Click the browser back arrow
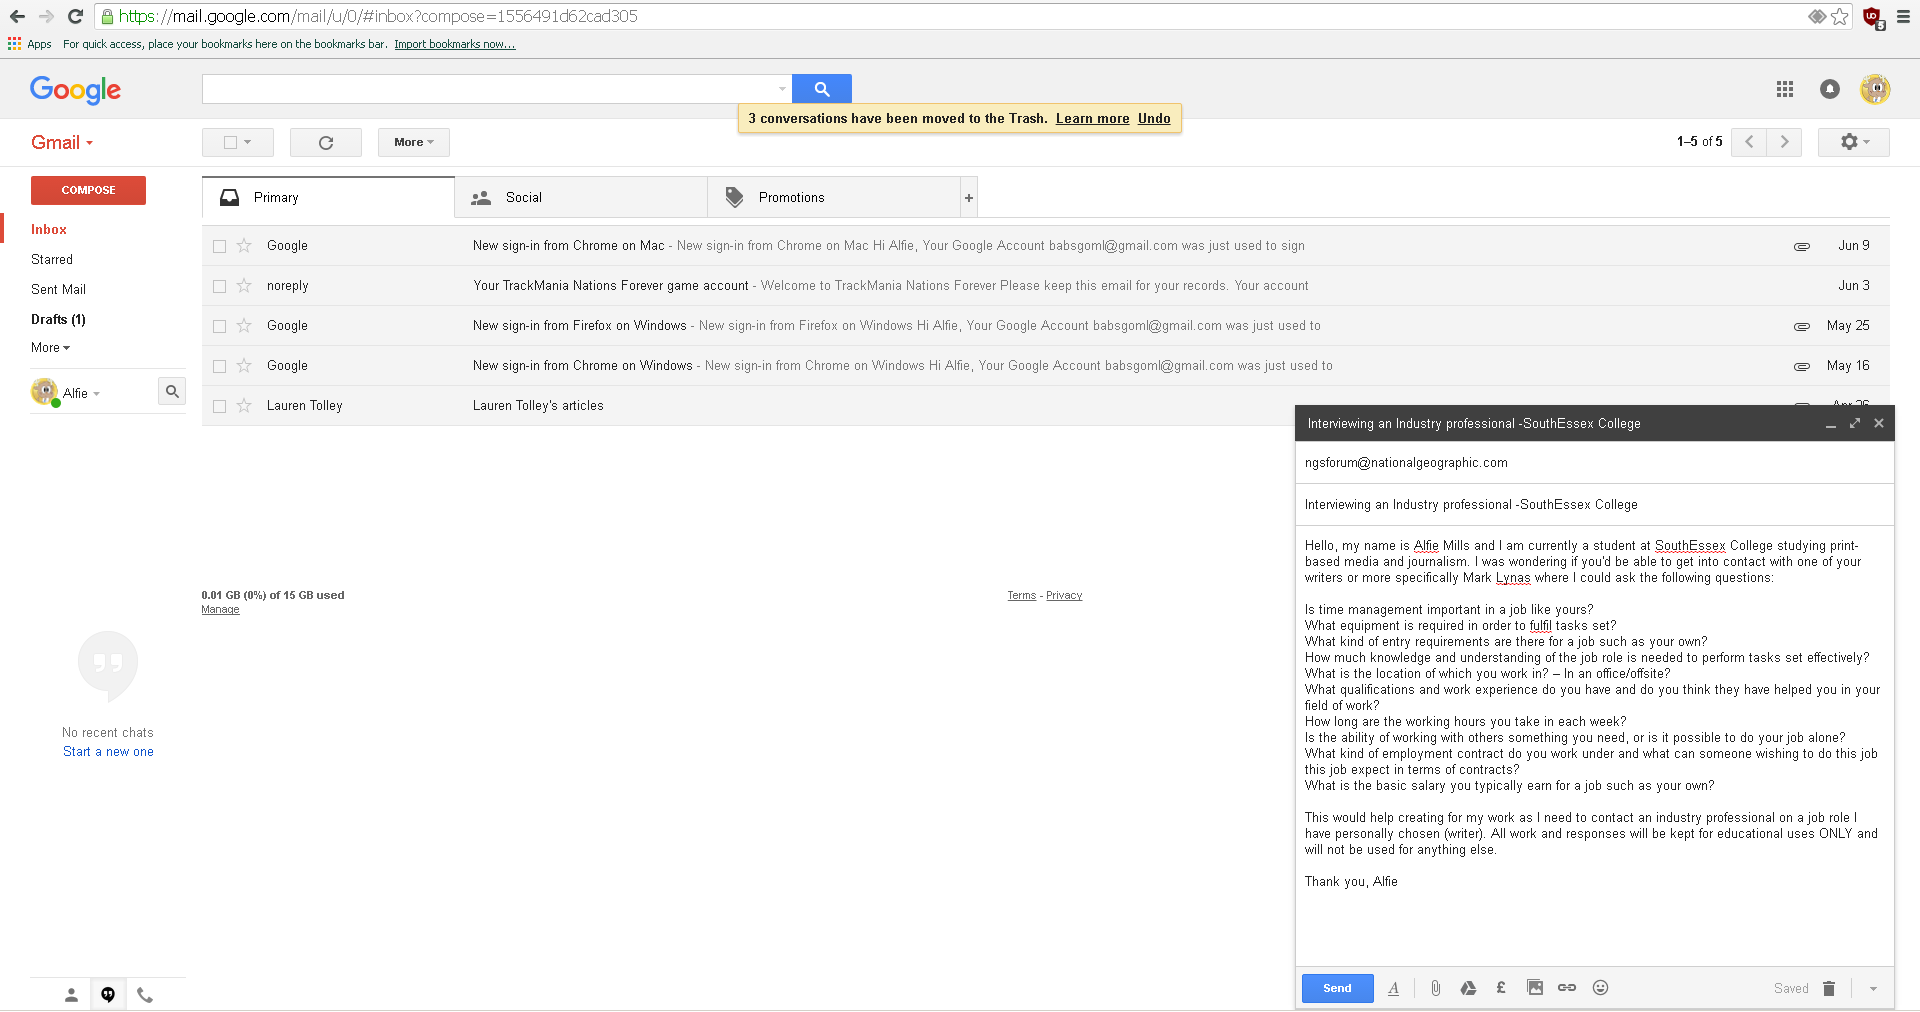Image resolution: width=1920 pixels, height=1012 pixels. (x=17, y=16)
